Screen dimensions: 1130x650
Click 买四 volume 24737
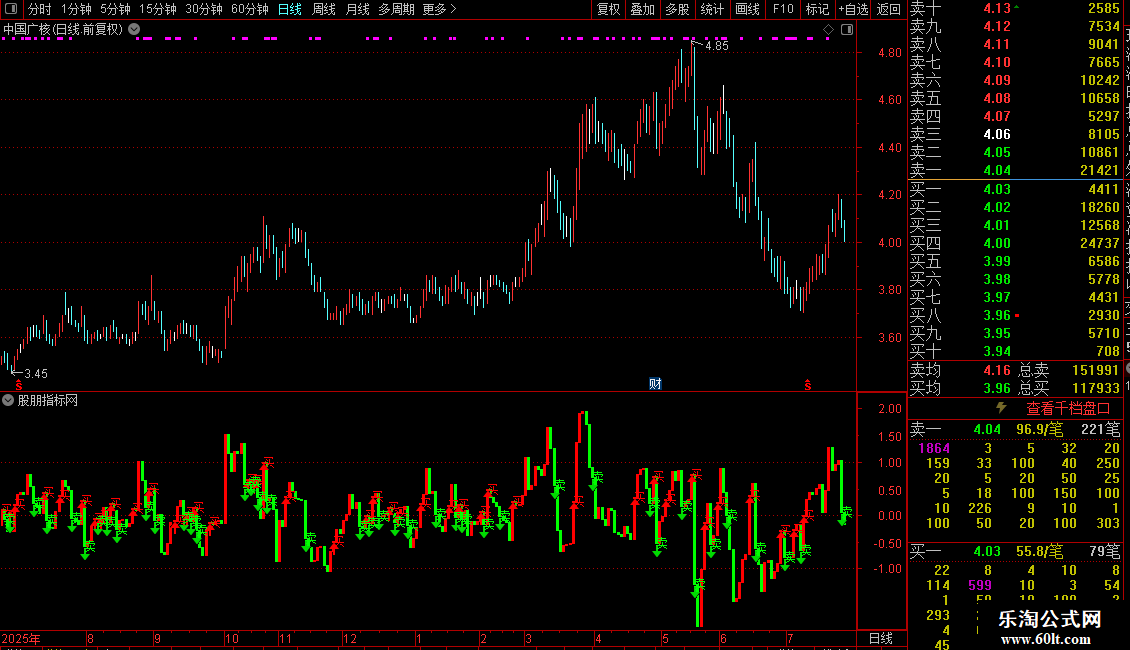click(x=1100, y=243)
